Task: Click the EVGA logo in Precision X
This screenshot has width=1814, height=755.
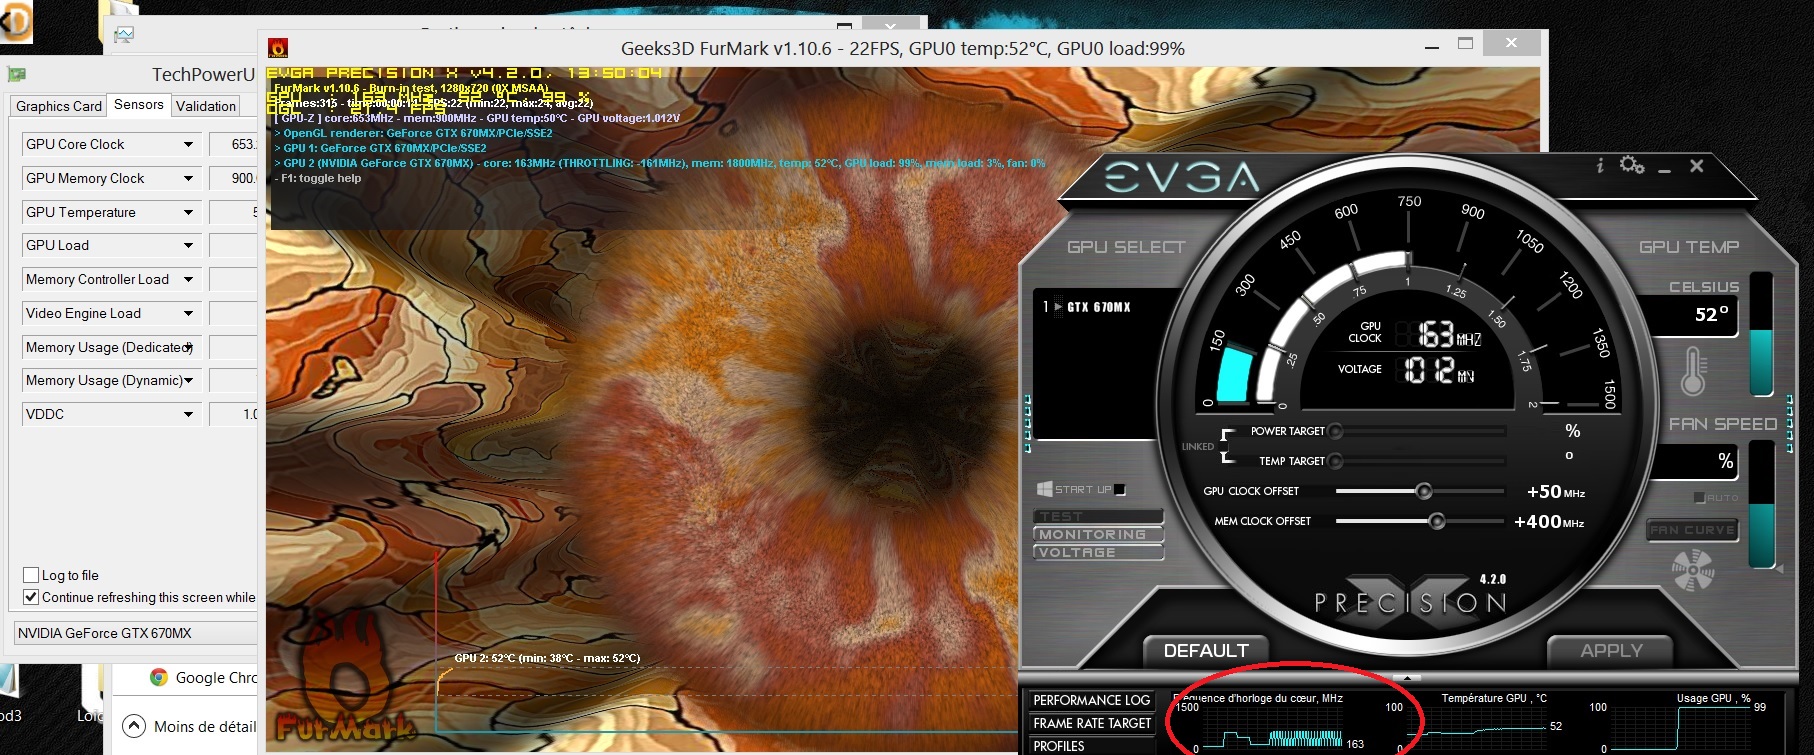Action: tap(1181, 178)
